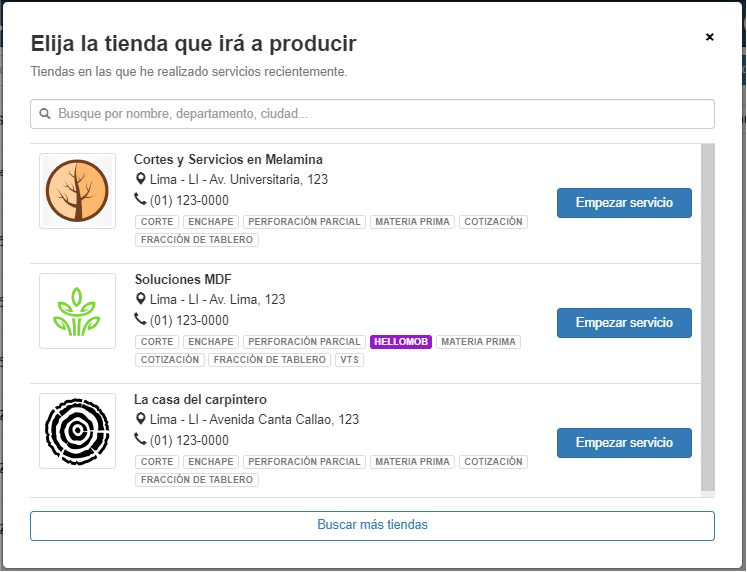Click location pin for Av. Universitaria address

click(x=141, y=179)
